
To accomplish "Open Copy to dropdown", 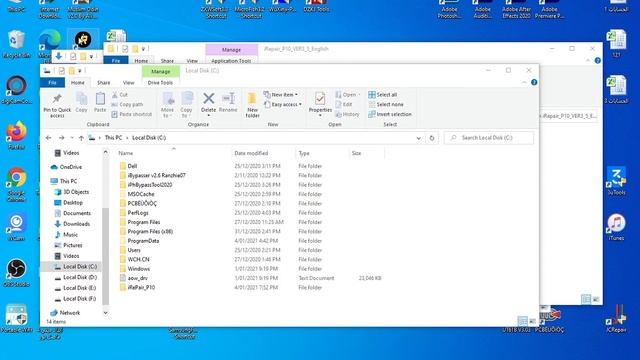I will tap(186, 105).
